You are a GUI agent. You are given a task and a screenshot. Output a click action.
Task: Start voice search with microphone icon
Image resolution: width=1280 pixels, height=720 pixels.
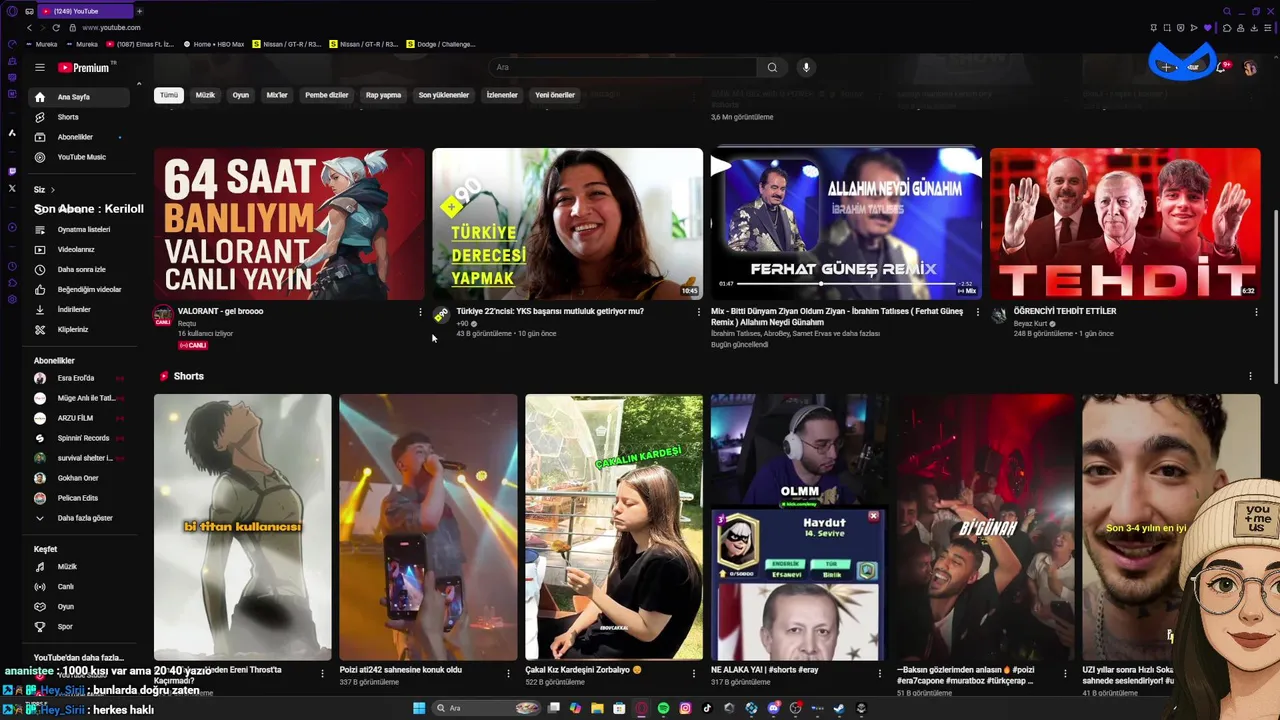[x=806, y=67]
